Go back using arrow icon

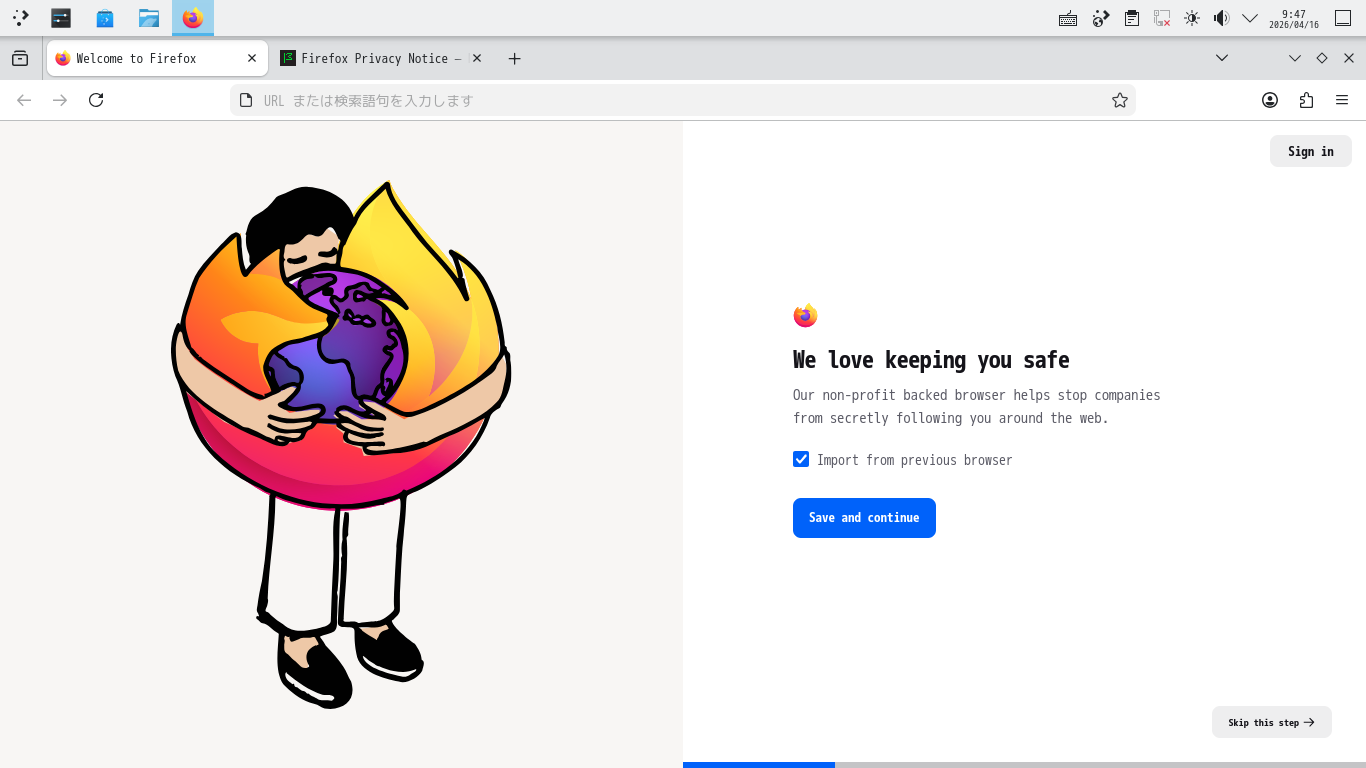24,100
